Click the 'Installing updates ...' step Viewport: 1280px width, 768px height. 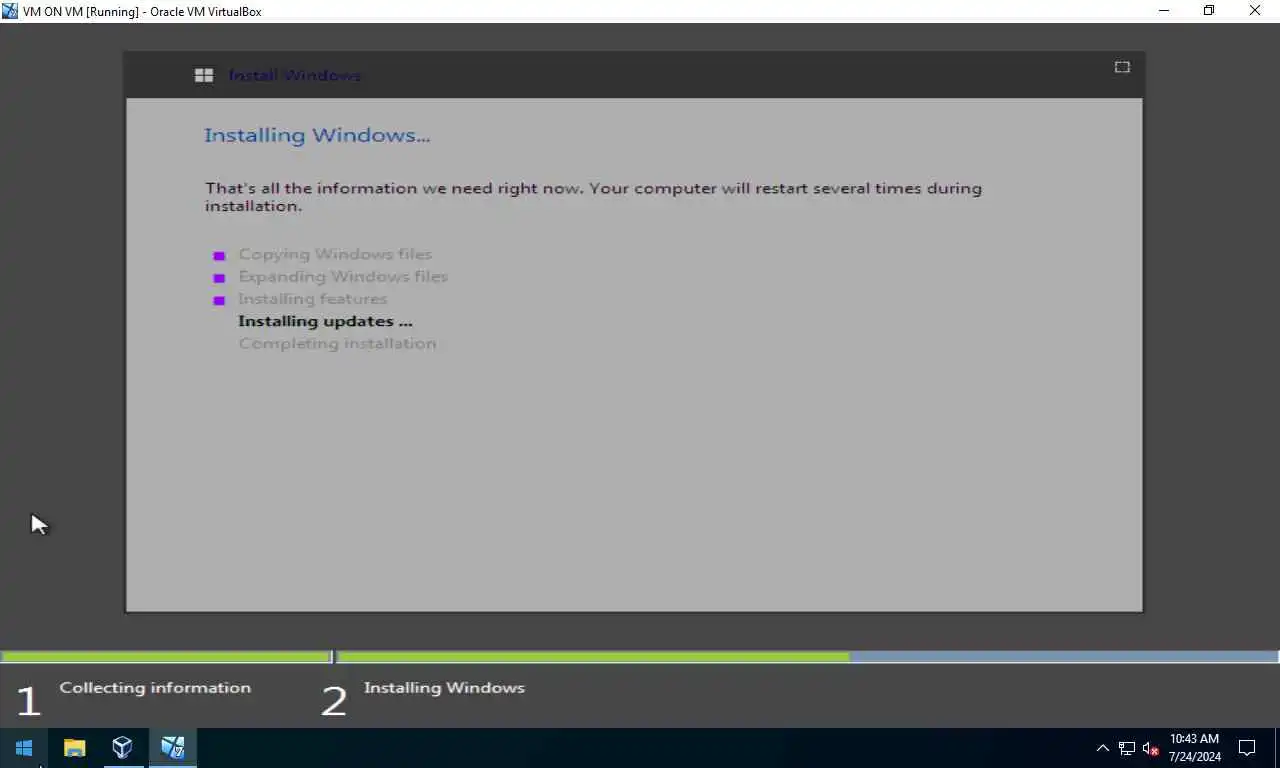(x=325, y=321)
